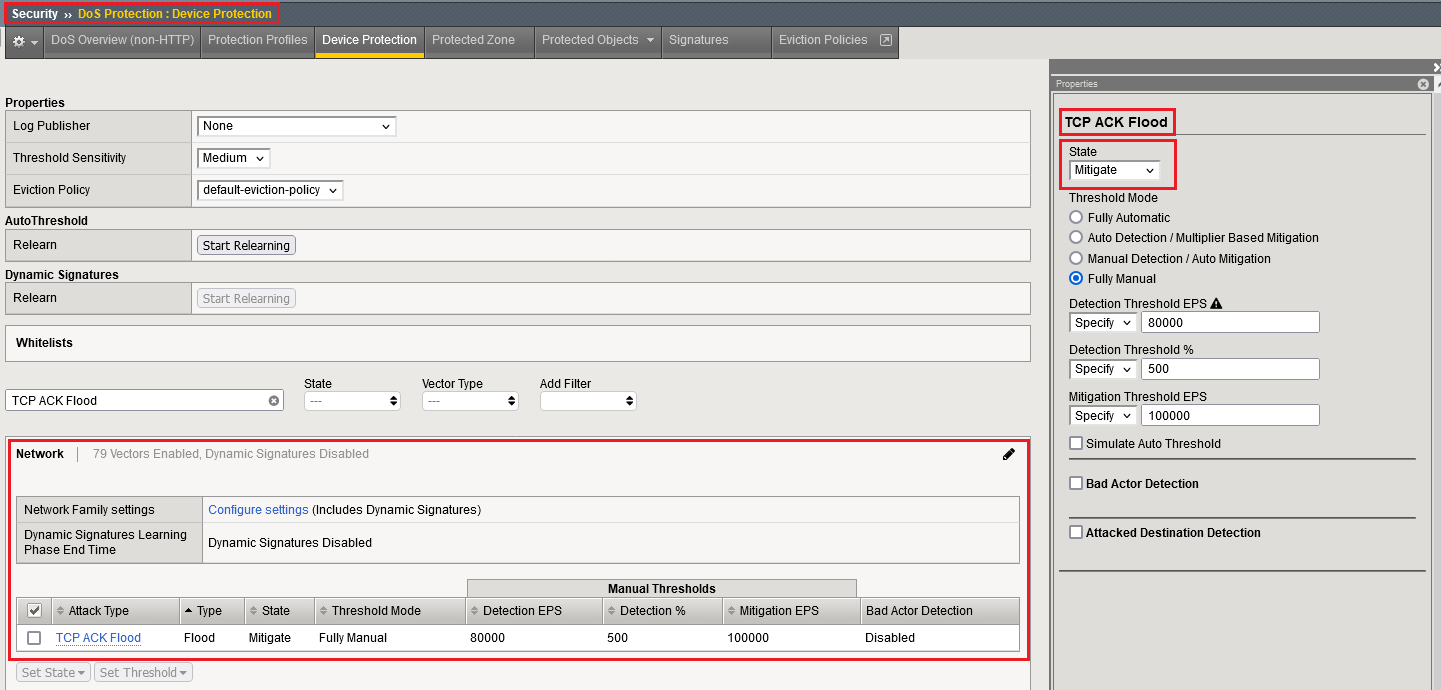Close the Properties side panel

[x=1423, y=84]
